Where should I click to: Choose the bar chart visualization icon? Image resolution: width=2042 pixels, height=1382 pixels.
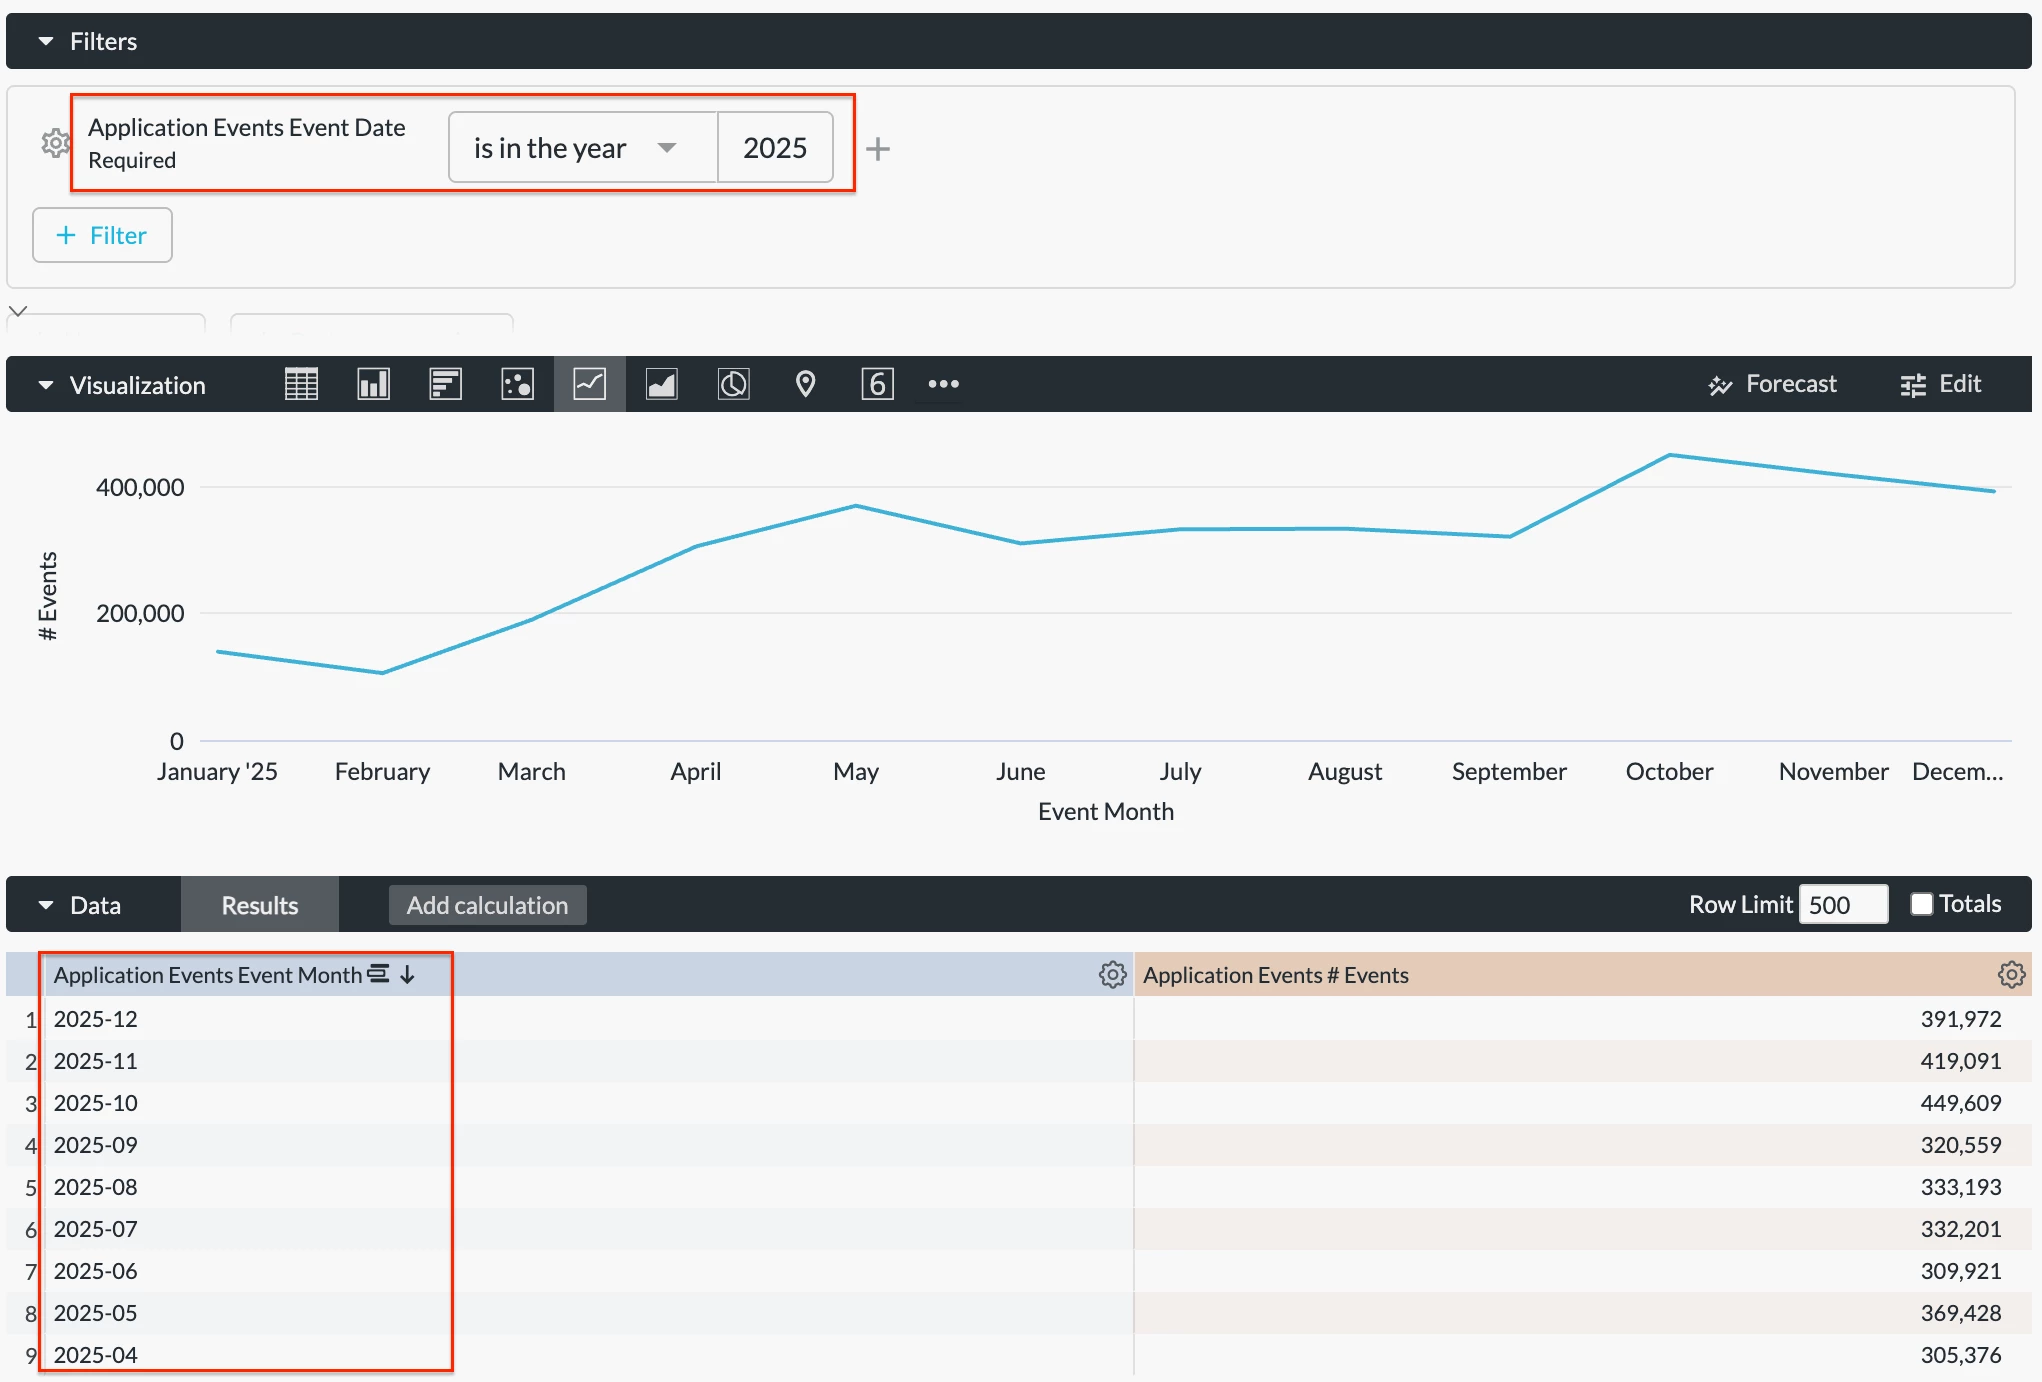coord(445,384)
